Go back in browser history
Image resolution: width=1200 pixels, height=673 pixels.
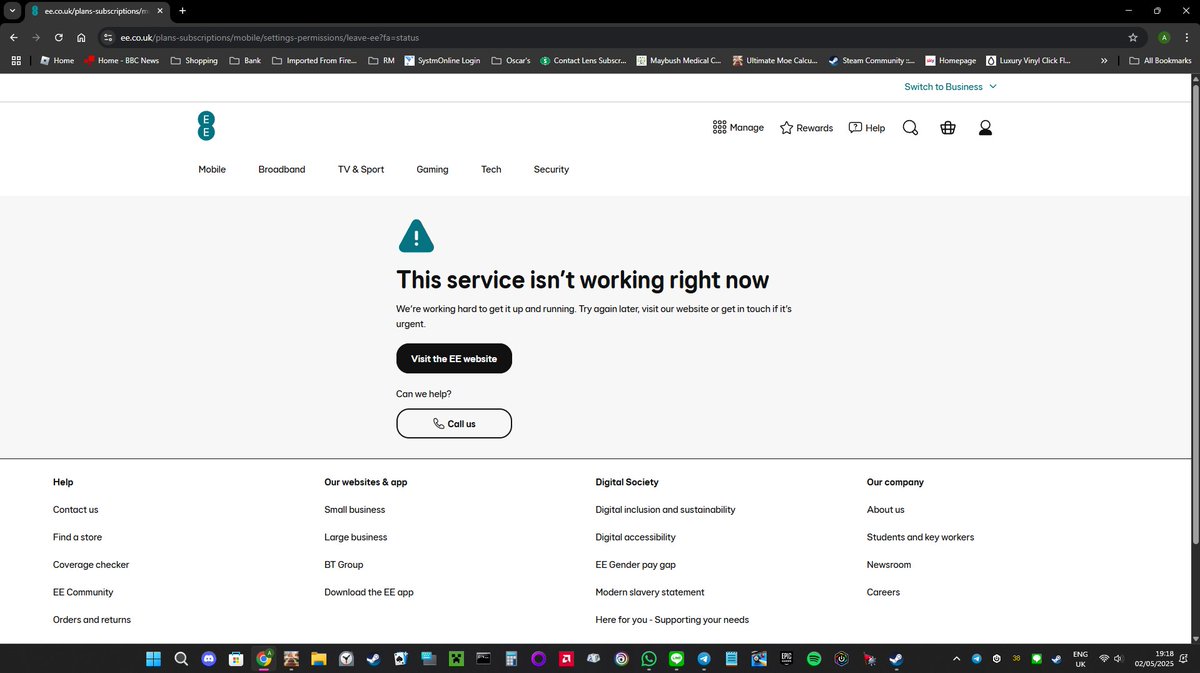click(14, 37)
